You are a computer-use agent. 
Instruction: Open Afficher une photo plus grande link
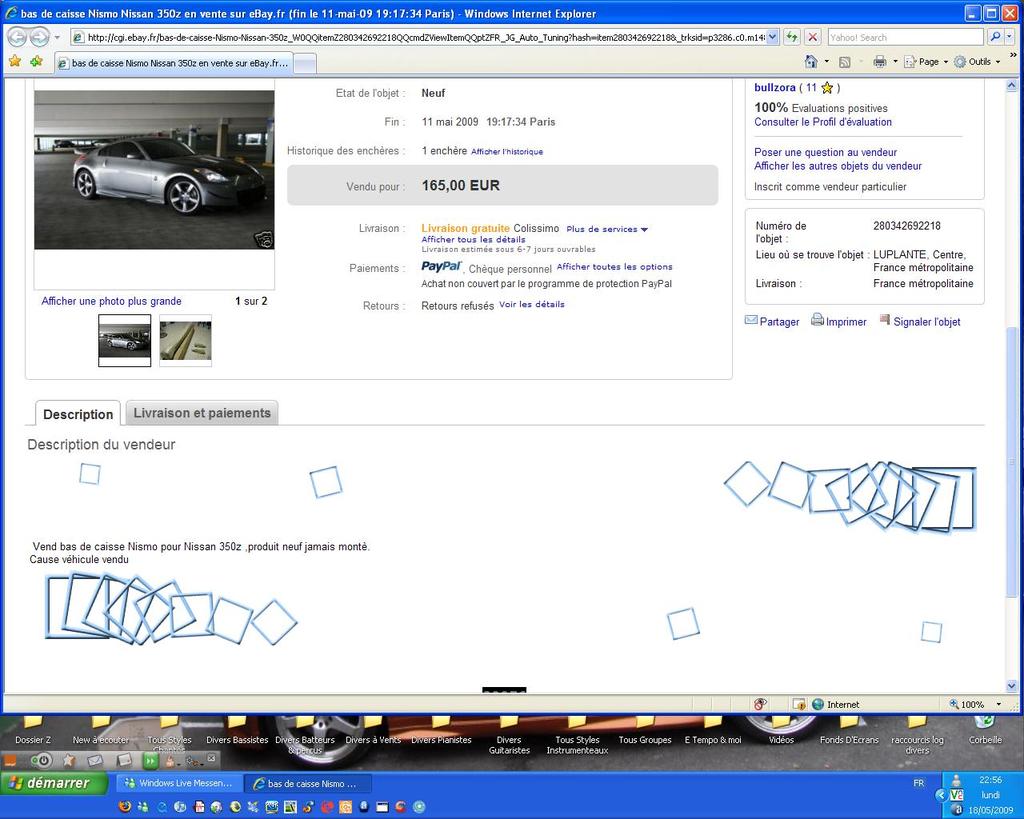click(111, 301)
